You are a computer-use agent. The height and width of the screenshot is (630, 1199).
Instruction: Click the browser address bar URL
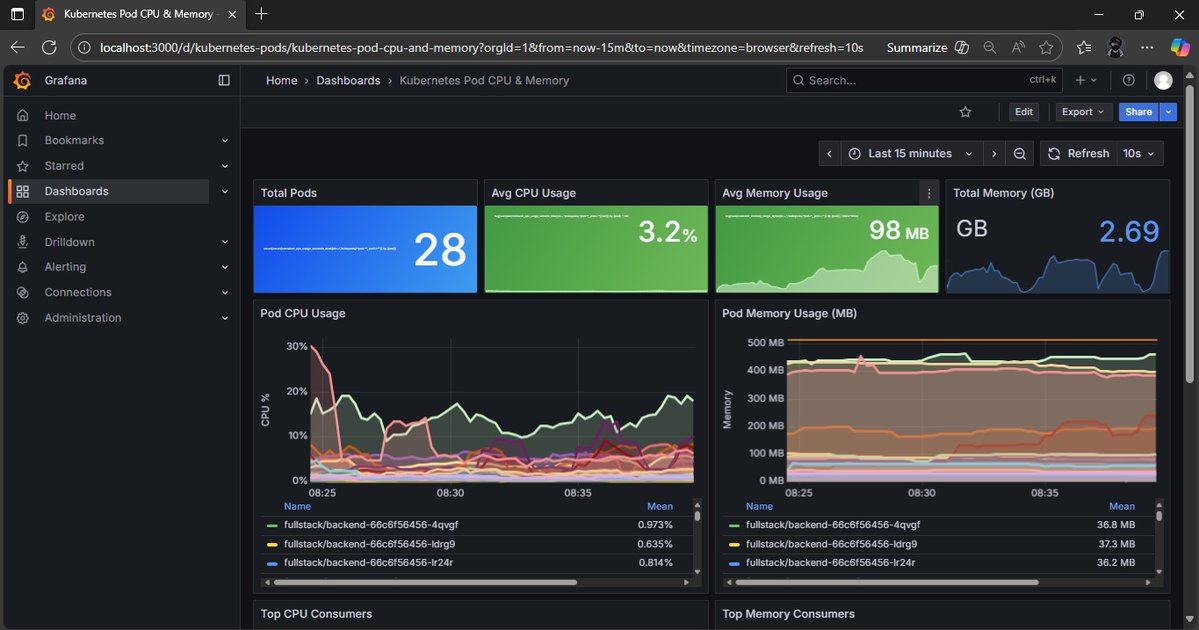click(482, 47)
